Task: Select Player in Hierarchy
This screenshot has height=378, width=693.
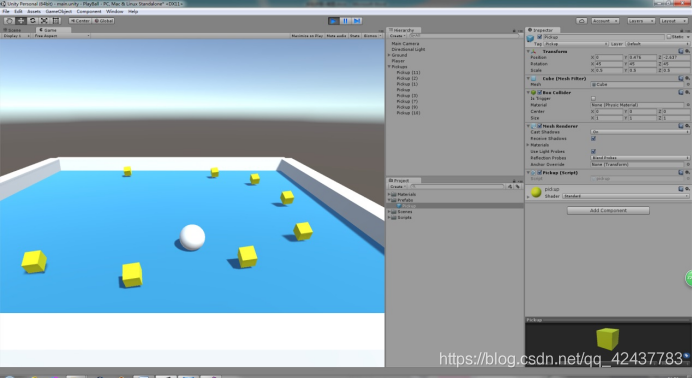Action: point(398,61)
